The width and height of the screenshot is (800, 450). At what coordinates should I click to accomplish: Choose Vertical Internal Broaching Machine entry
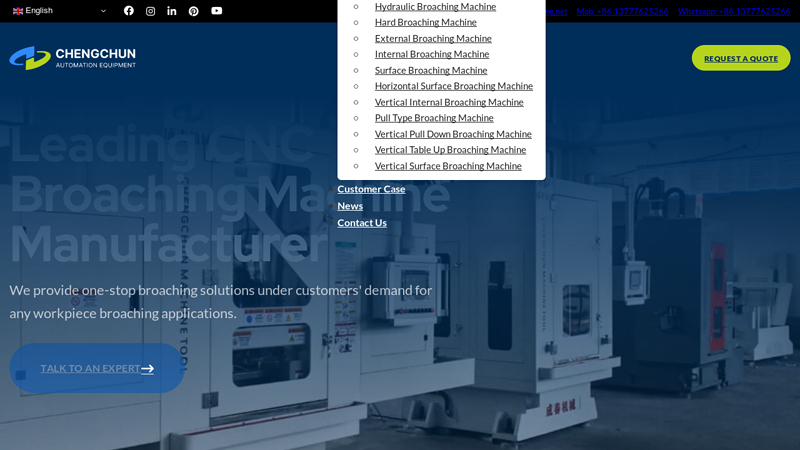click(449, 102)
